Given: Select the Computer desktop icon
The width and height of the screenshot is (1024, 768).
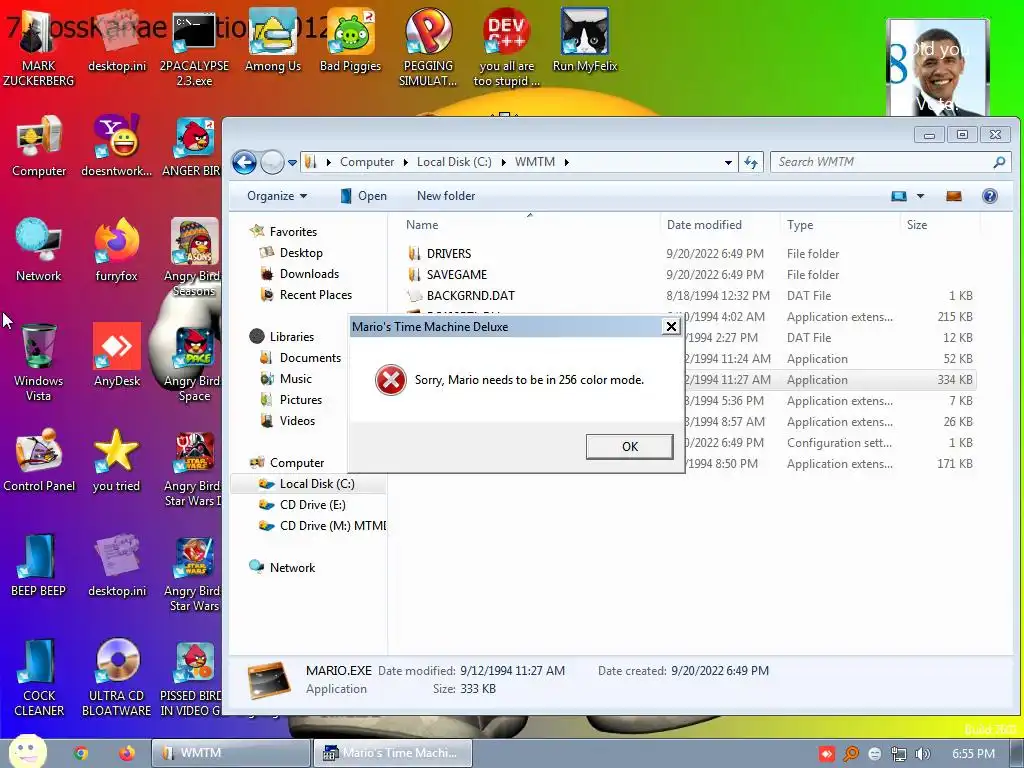Looking at the screenshot, I should tap(39, 146).
